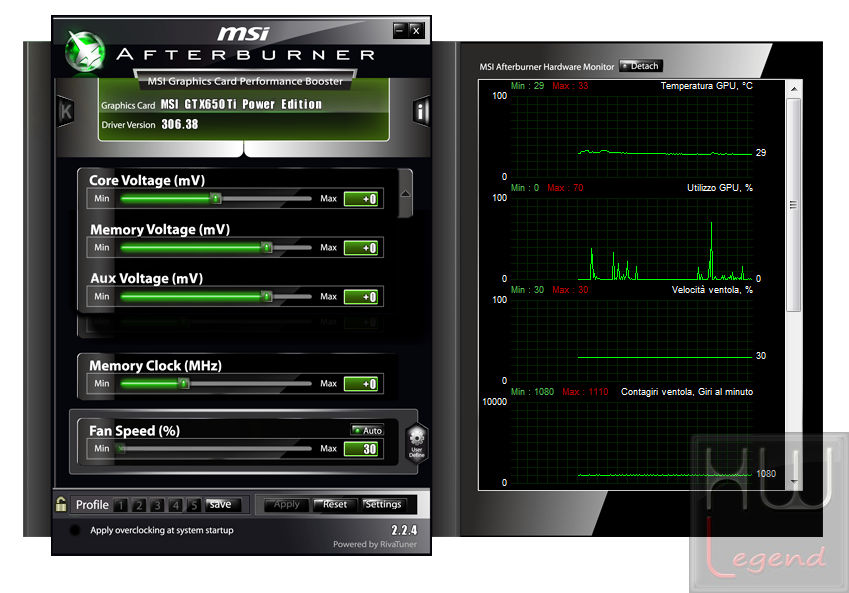
Task: Click the Memory Clock value field
Action: (x=361, y=384)
